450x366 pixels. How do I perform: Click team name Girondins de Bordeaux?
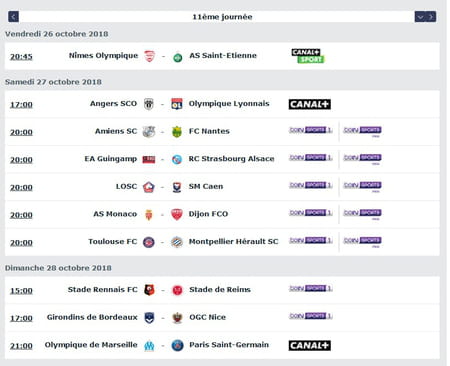point(92,317)
